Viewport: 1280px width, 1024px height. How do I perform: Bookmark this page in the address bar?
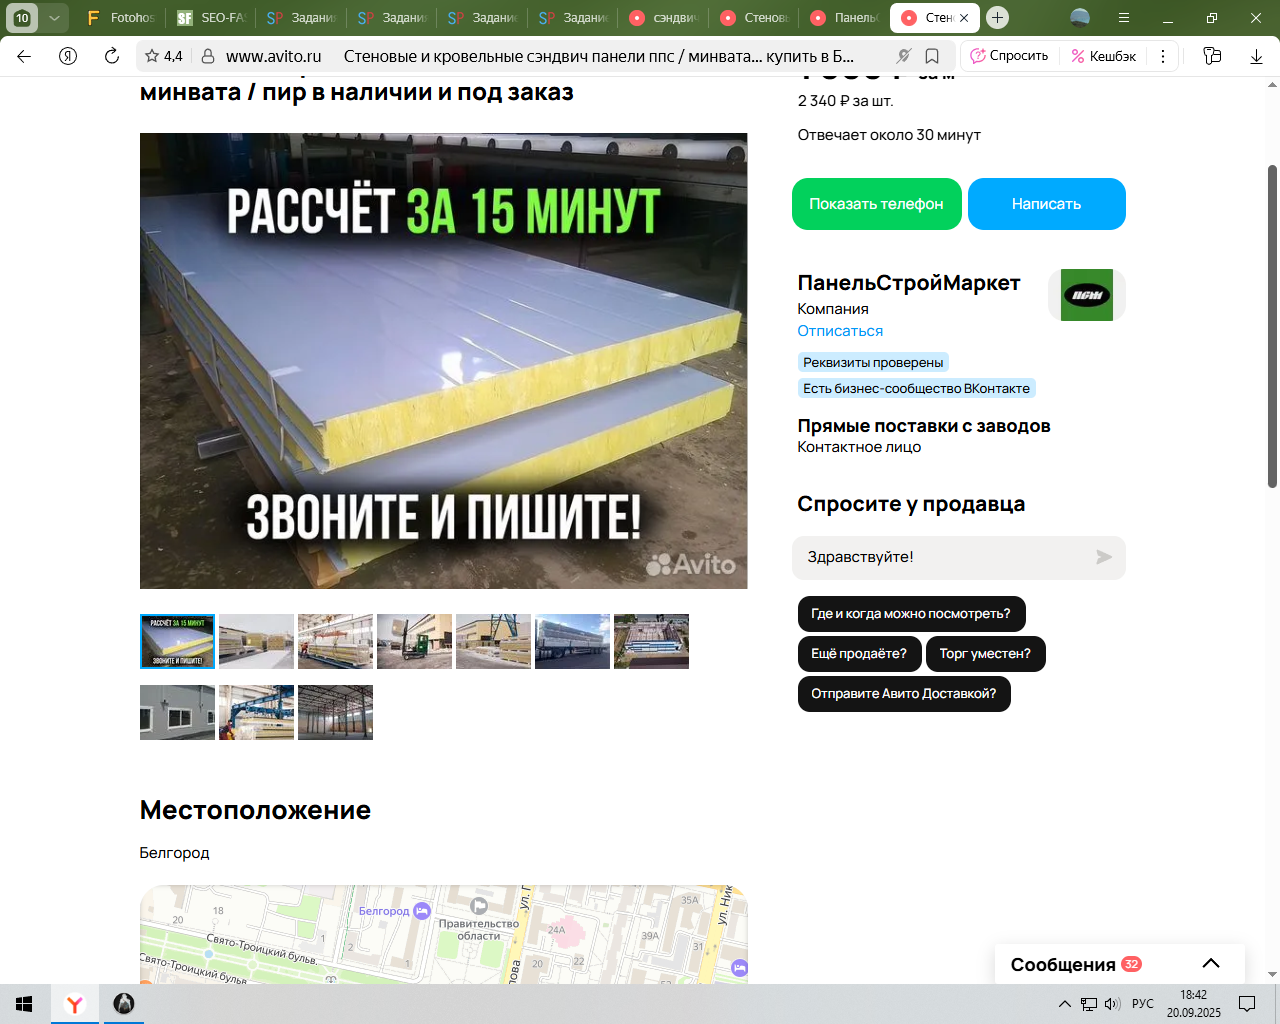(x=932, y=56)
